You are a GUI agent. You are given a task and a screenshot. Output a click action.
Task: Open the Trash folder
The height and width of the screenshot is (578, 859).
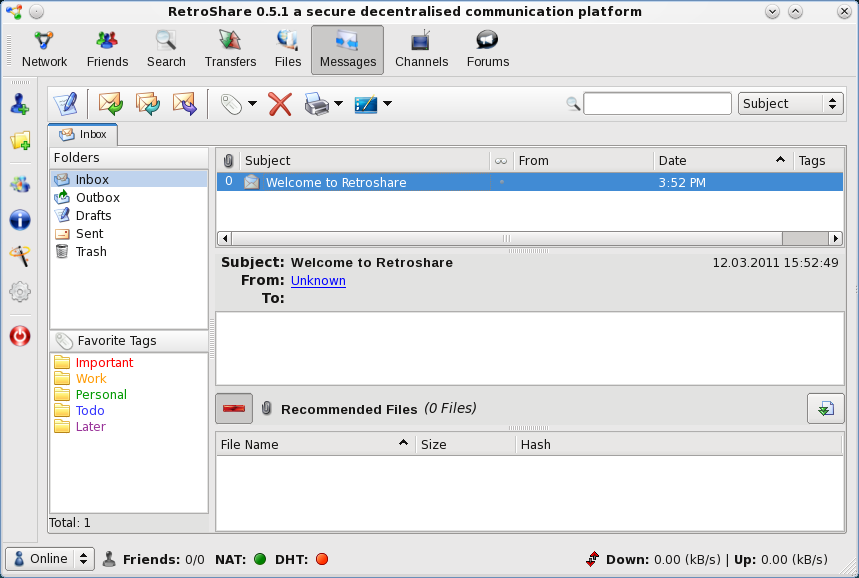pos(129,251)
